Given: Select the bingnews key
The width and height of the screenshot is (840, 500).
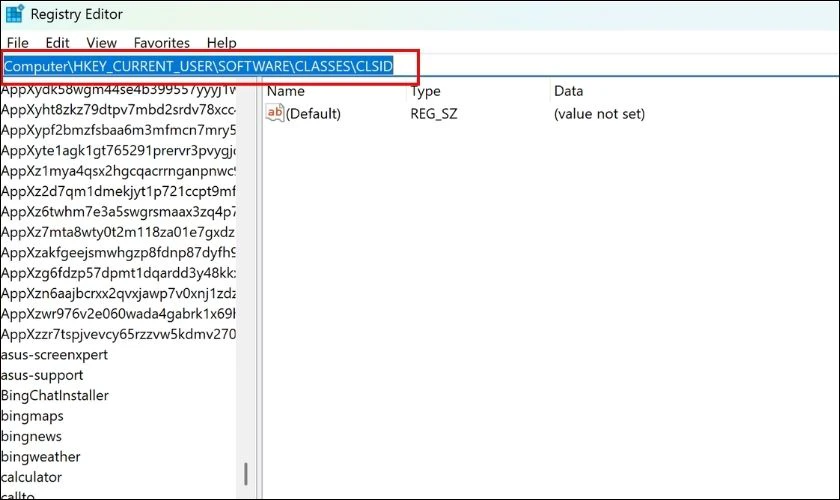Looking at the screenshot, I should (31, 436).
